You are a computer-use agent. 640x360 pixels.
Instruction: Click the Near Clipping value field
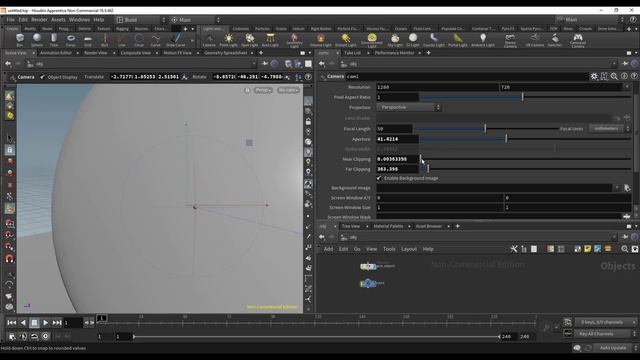tap(398, 159)
